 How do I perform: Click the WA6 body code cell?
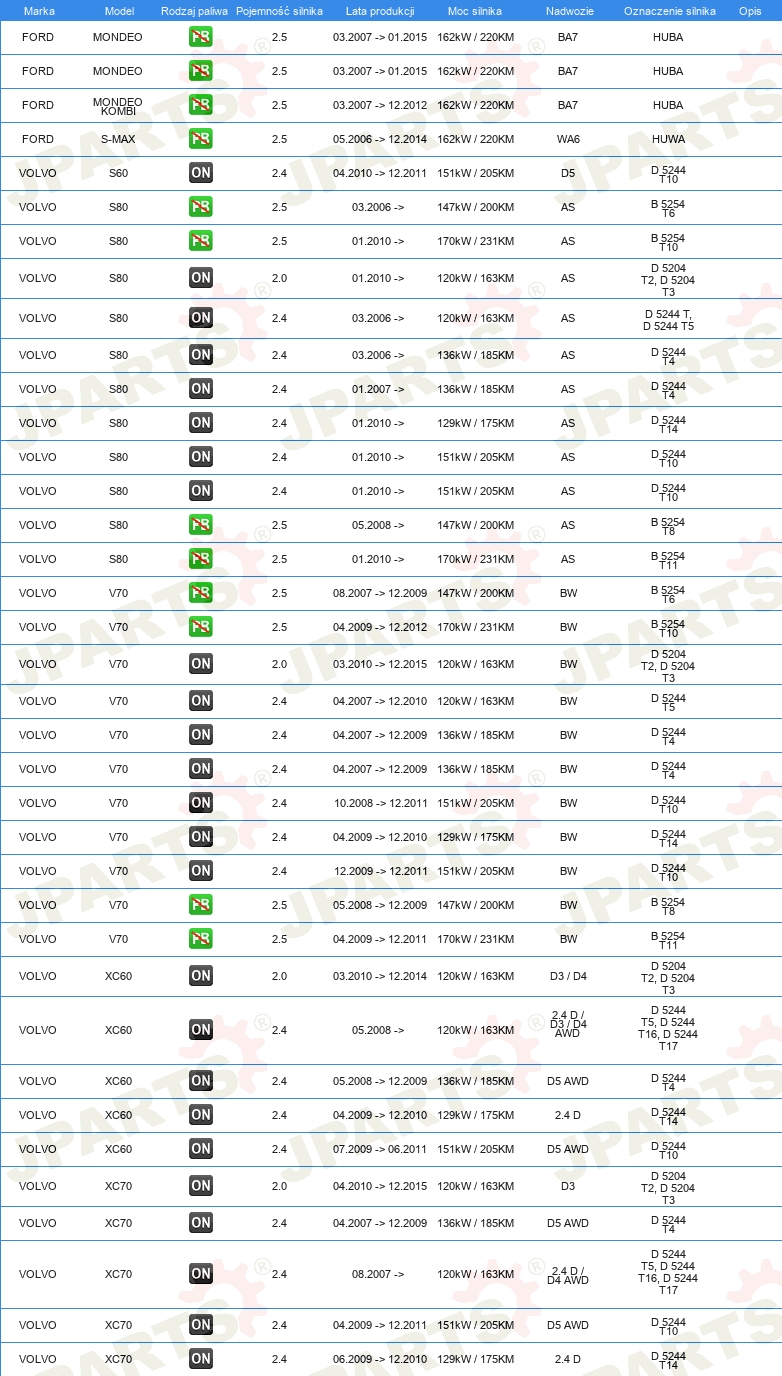click(x=568, y=139)
